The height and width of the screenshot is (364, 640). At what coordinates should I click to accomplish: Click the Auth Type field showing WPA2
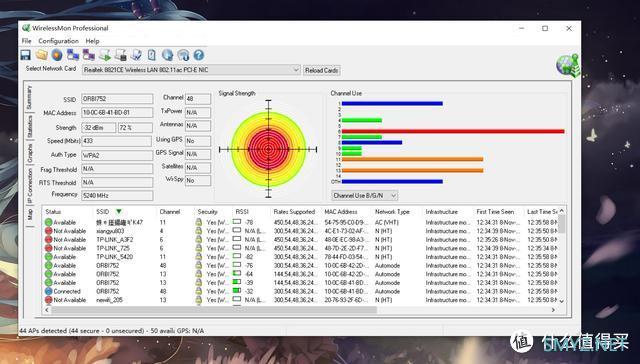(x=117, y=155)
